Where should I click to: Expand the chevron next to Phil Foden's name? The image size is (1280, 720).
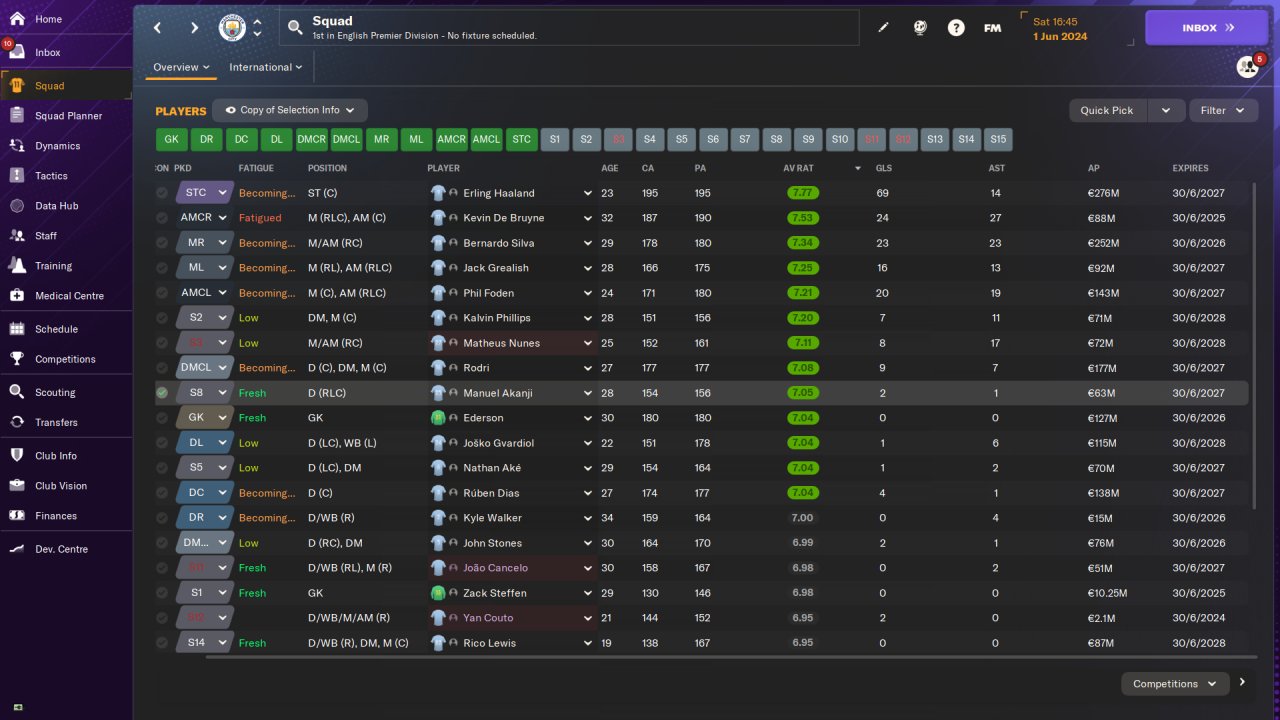pos(588,293)
